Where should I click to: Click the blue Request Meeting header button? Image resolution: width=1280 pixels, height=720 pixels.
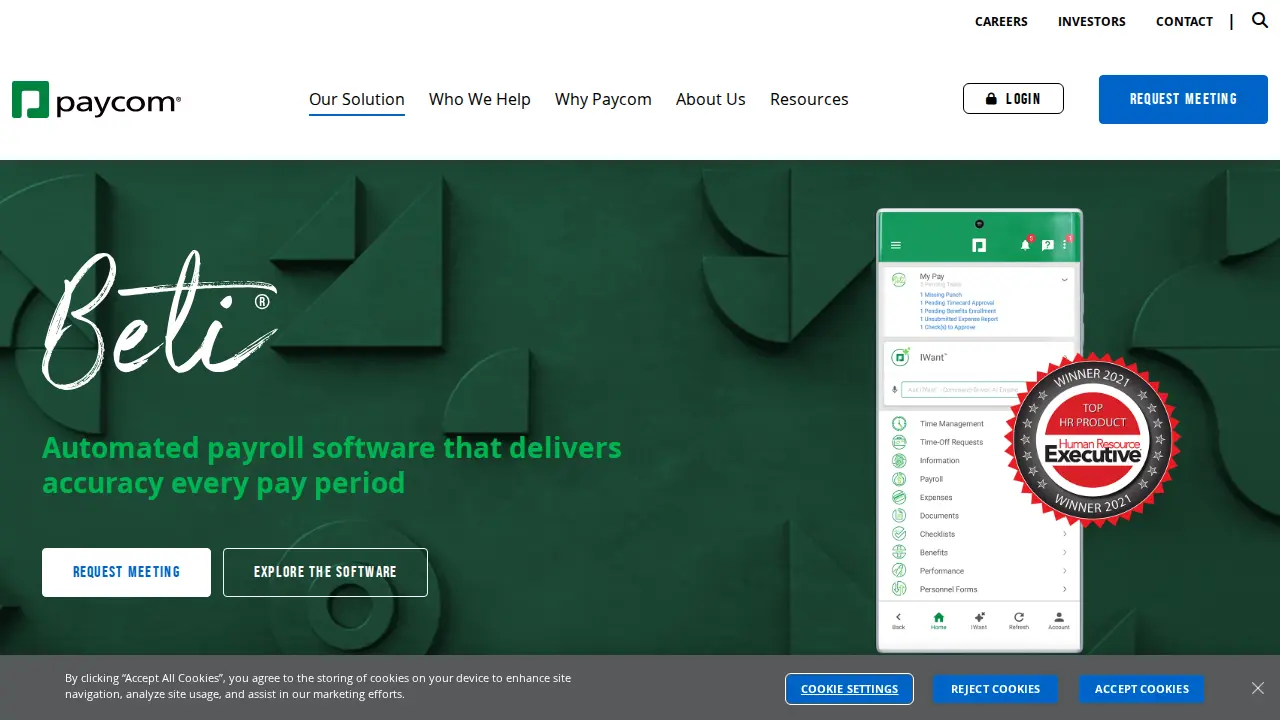1183,99
